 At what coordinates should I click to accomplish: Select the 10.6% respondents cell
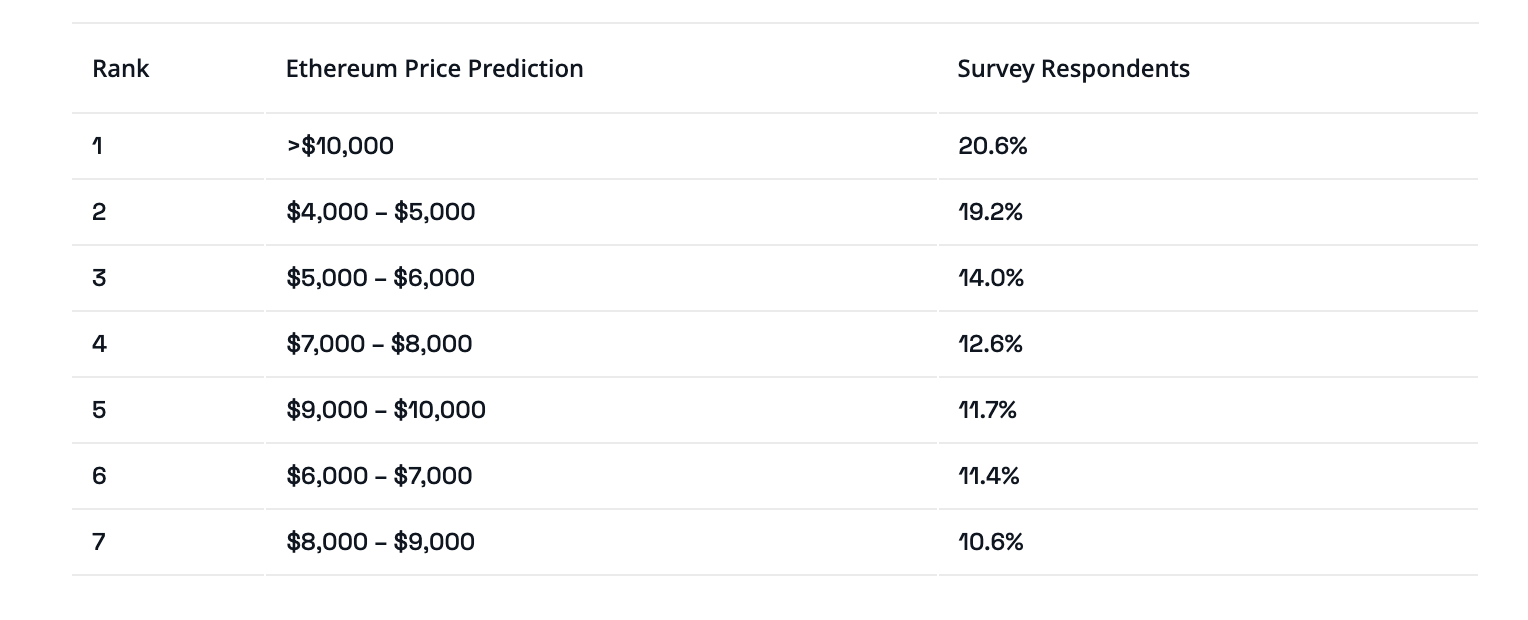pos(990,542)
